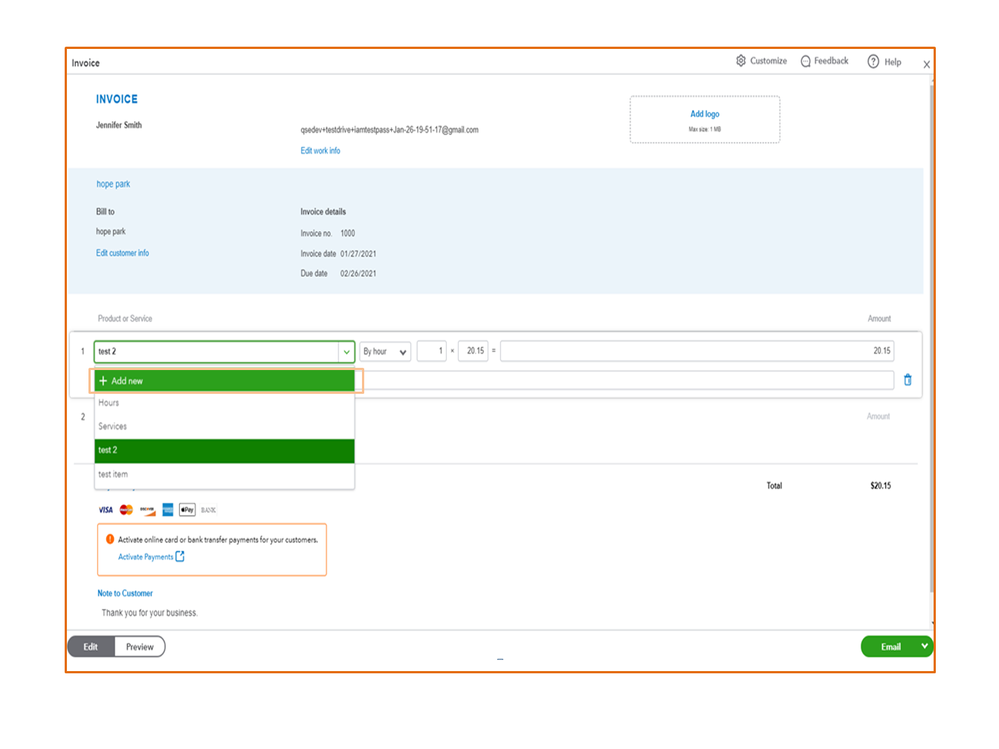Screen dimensions: 999x749
Task: Click the Discover card icon
Action: [147, 510]
